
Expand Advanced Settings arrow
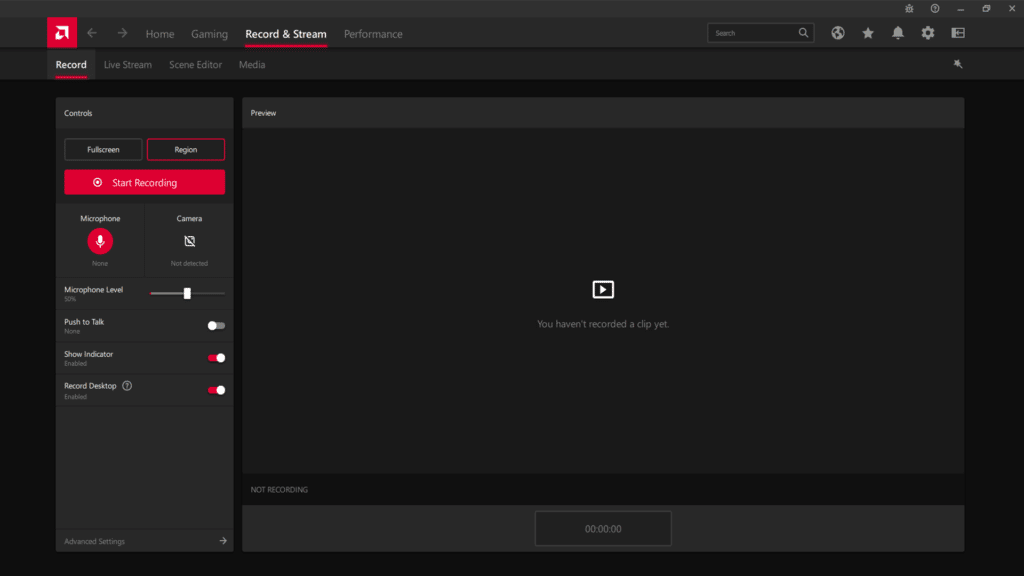point(223,541)
